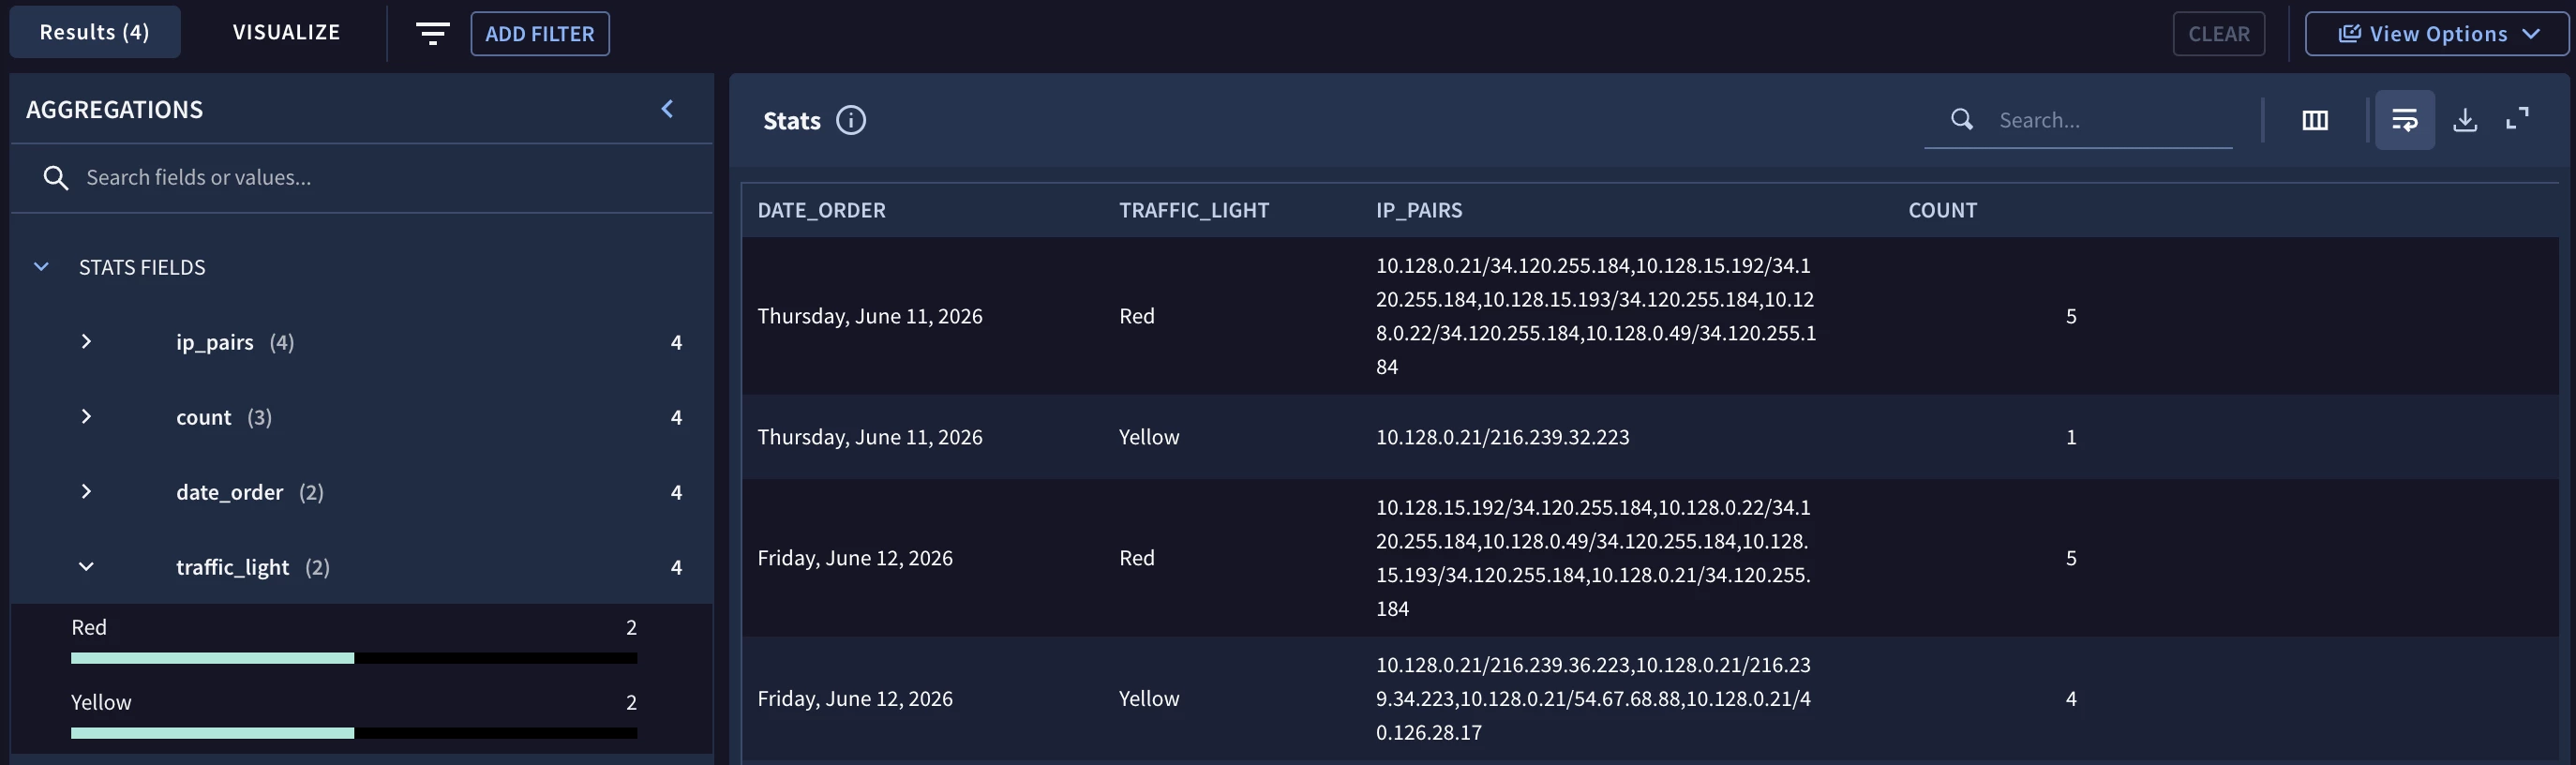Collapse the Aggregations panel with left chevron
Viewport: 2576px width, 765px height.
pos(667,109)
